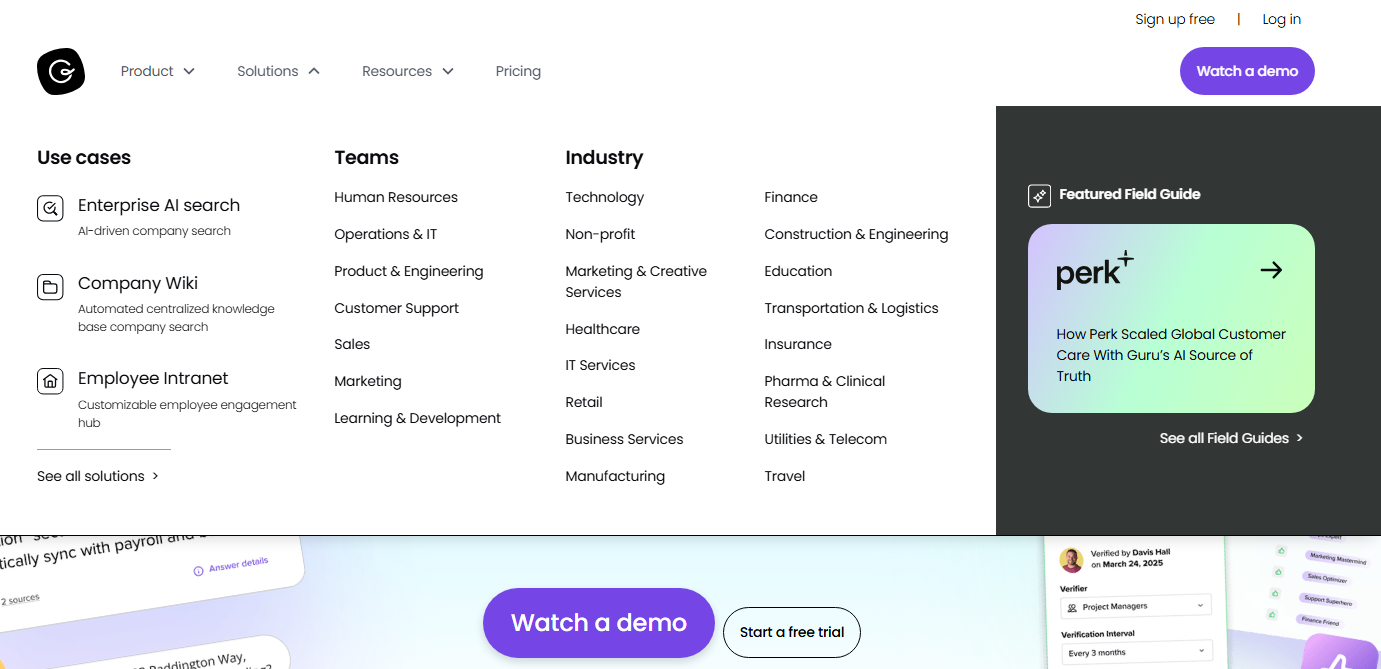Open the Enterprise AI search icon

point(50,208)
